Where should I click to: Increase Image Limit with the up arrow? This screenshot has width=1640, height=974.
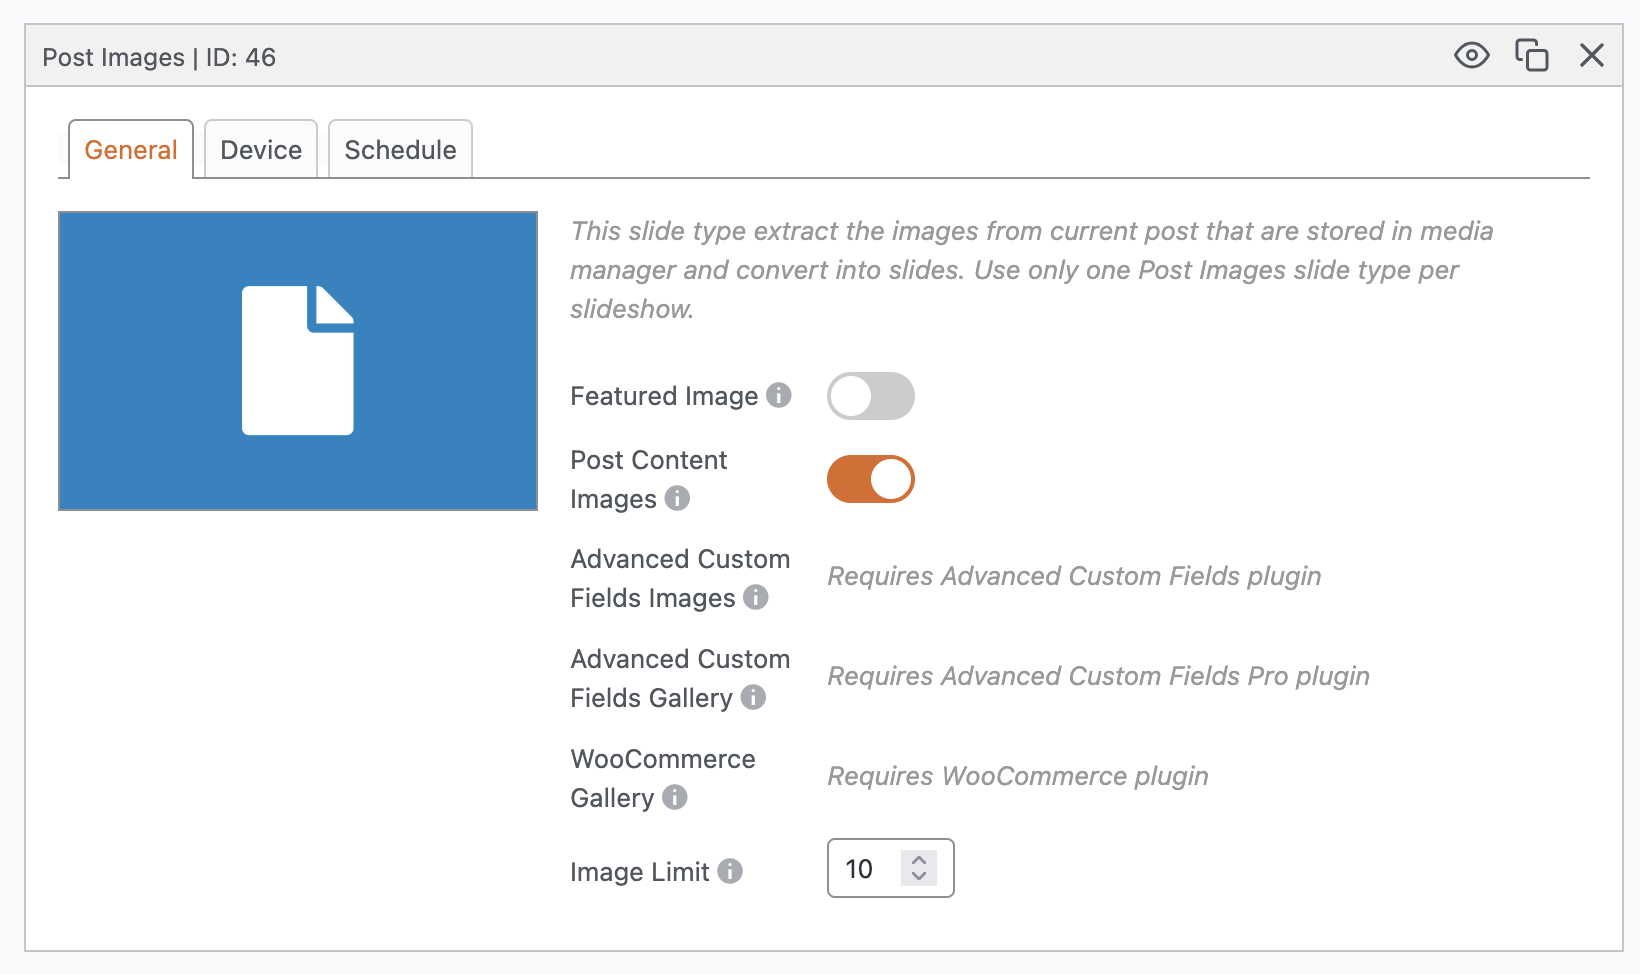pos(919,859)
